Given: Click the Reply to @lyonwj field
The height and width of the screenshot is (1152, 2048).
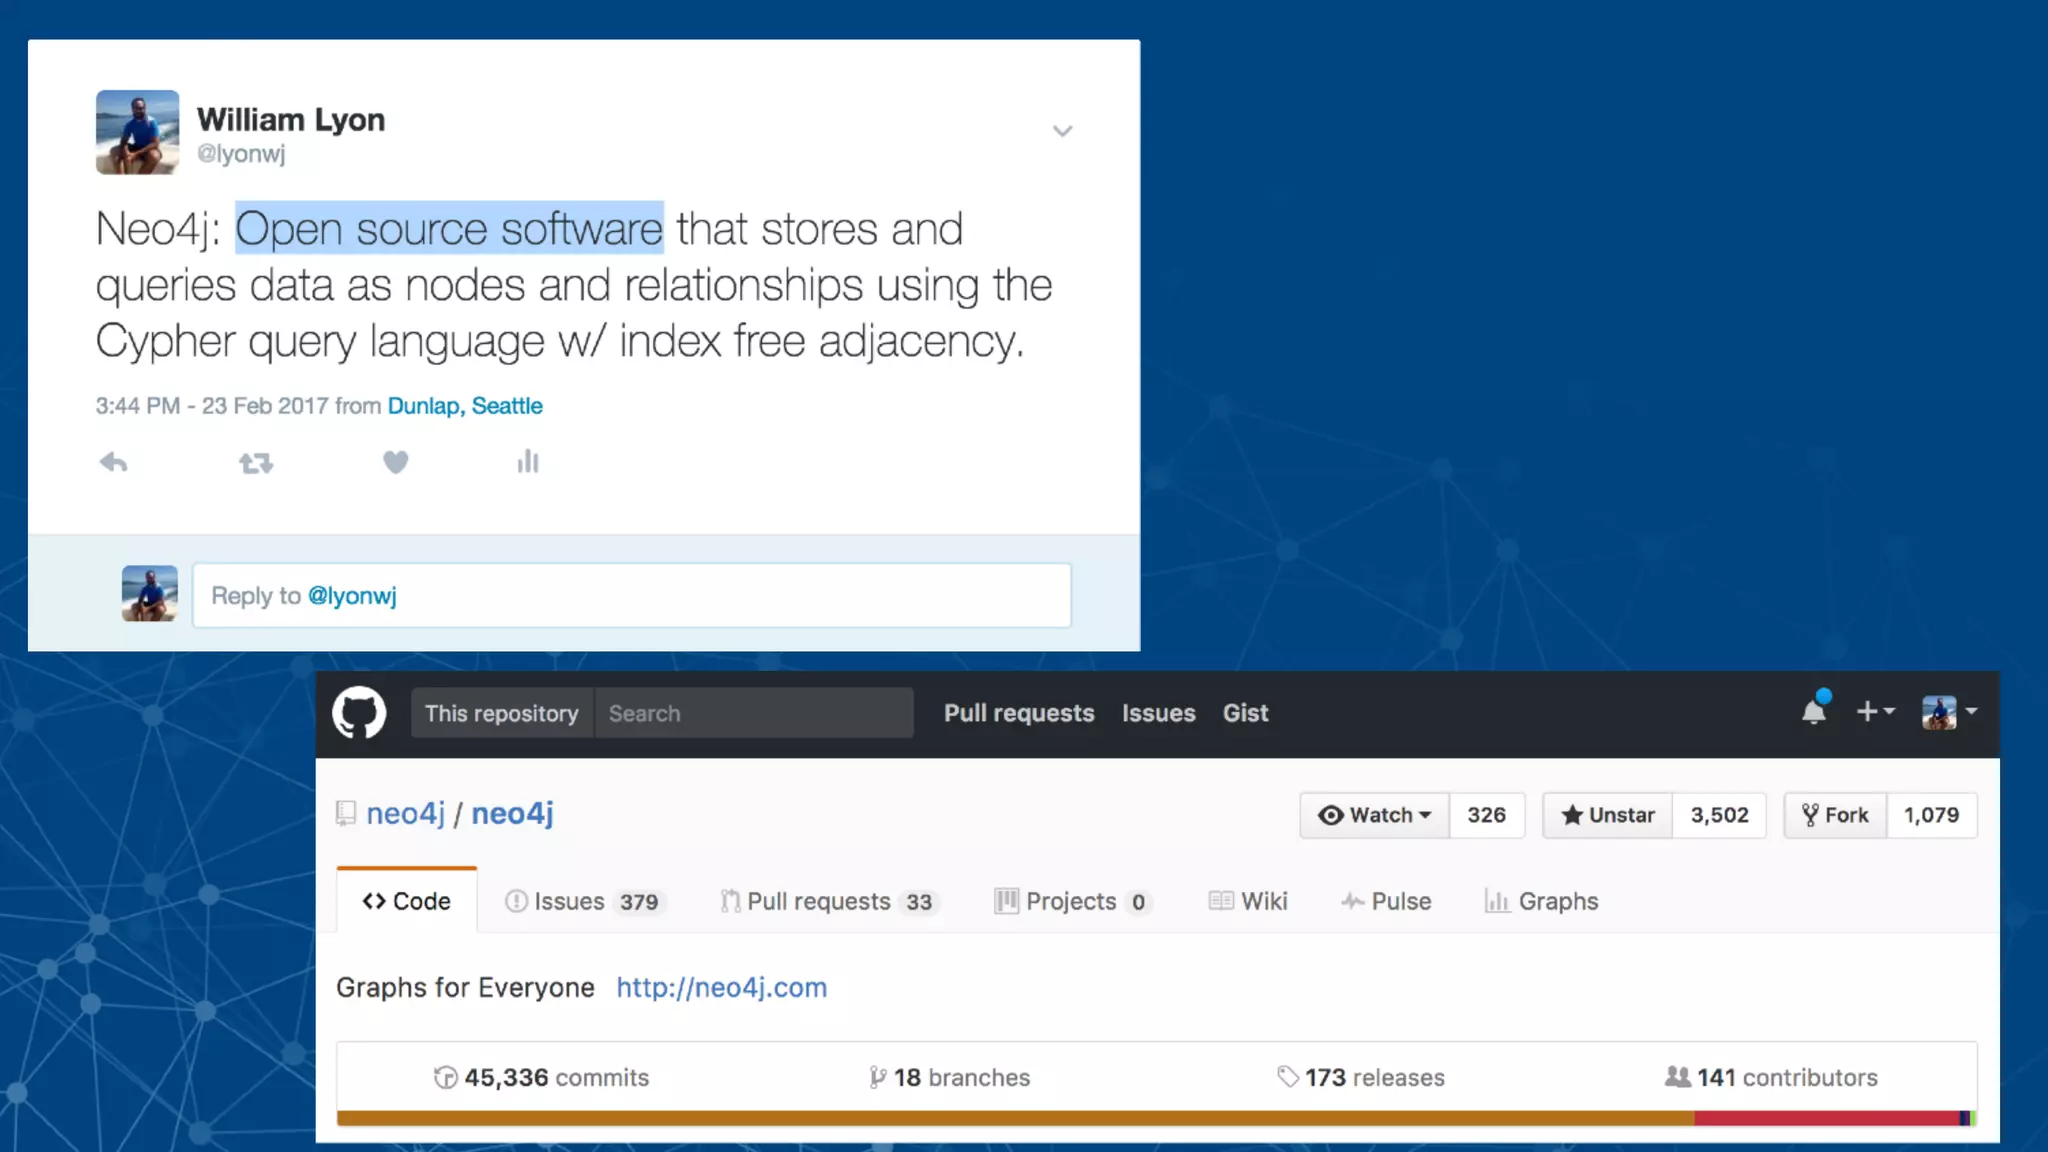Looking at the screenshot, I should point(632,596).
